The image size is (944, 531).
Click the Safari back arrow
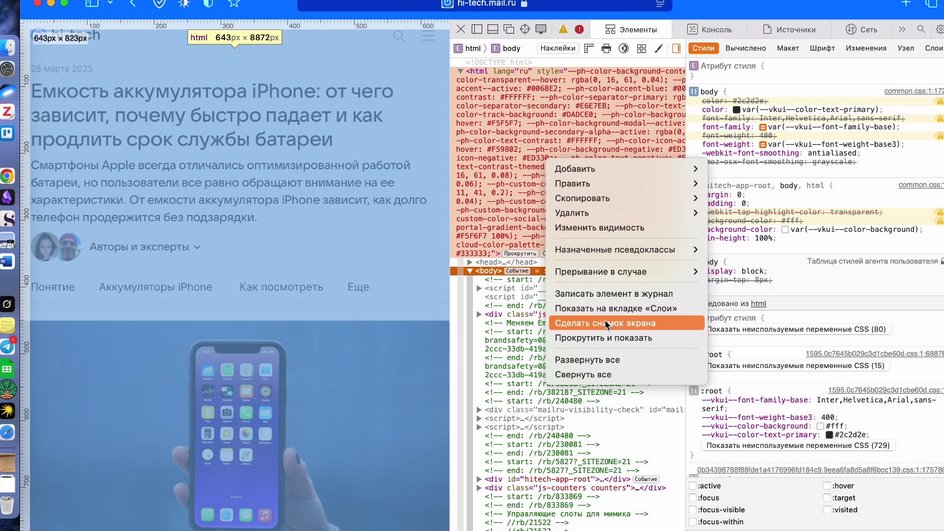(x=132, y=4)
